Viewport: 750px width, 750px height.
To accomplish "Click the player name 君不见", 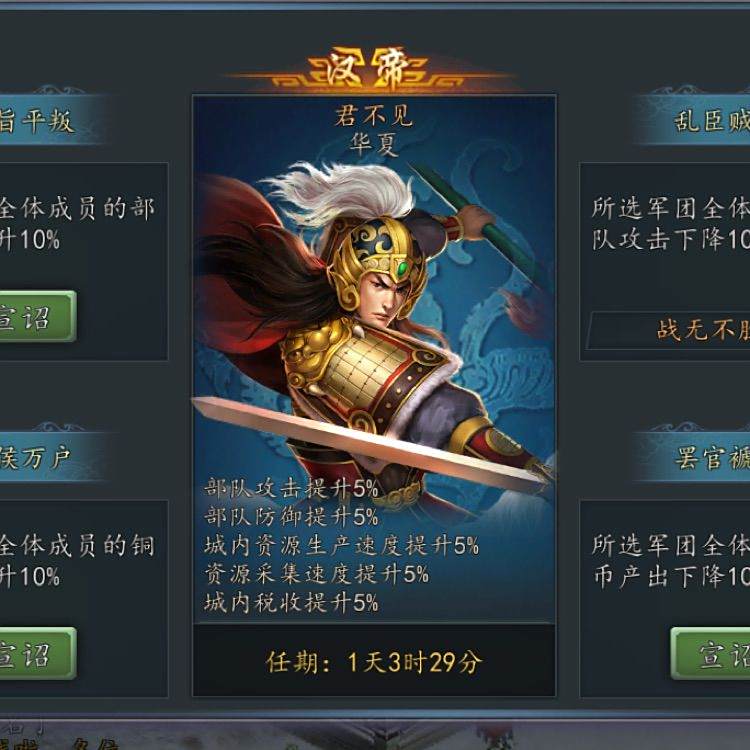I will click(374, 116).
